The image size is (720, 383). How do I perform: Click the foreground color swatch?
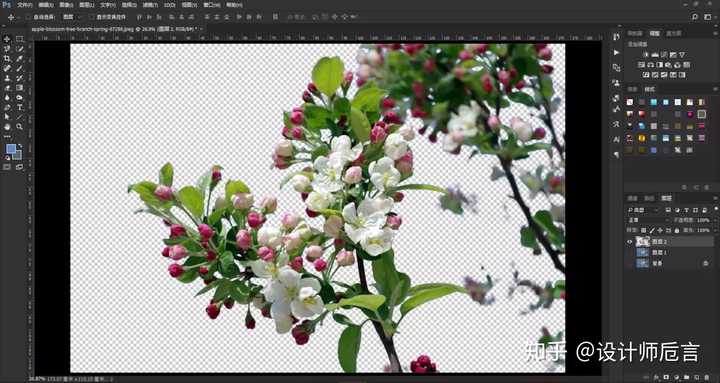11,149
